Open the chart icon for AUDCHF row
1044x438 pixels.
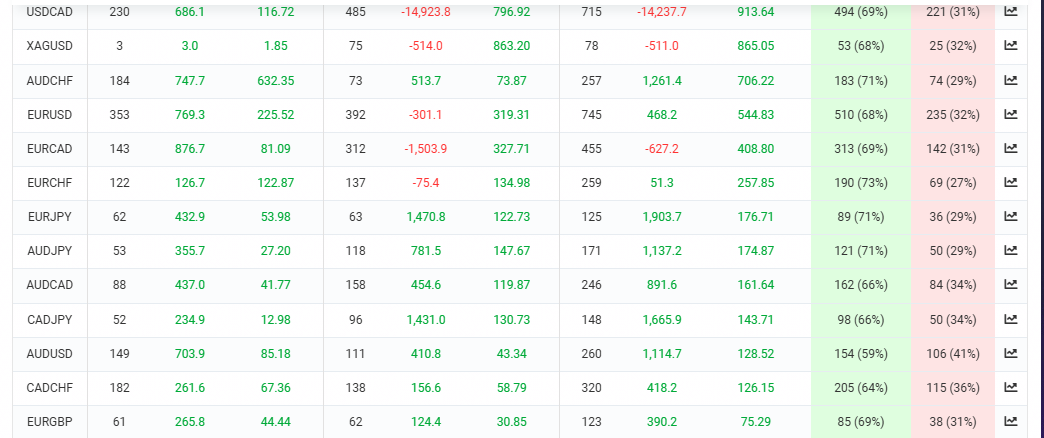pos(1010,81)
